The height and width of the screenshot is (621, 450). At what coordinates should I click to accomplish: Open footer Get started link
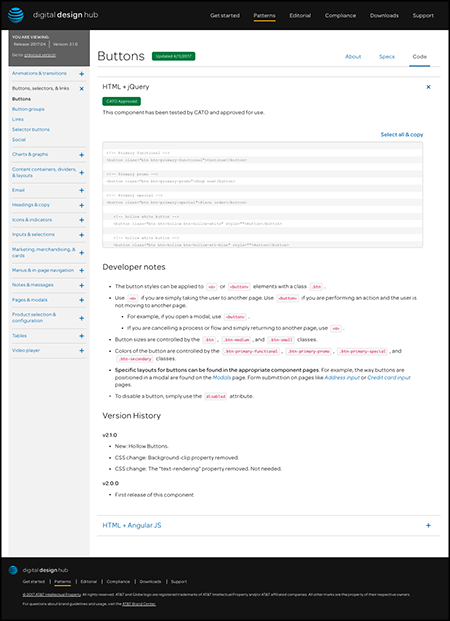pyautogui.click(x=34, y=581)
